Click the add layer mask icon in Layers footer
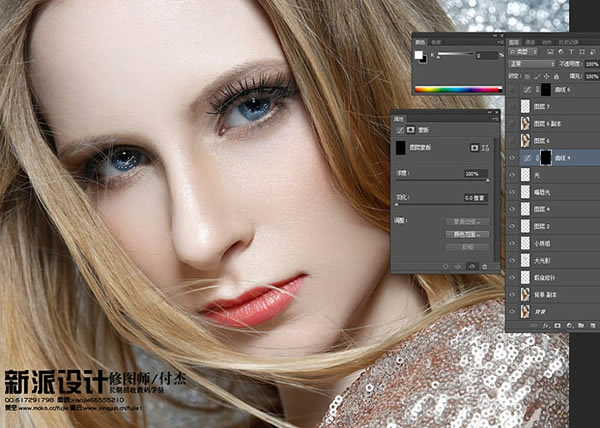 (558, 325)
